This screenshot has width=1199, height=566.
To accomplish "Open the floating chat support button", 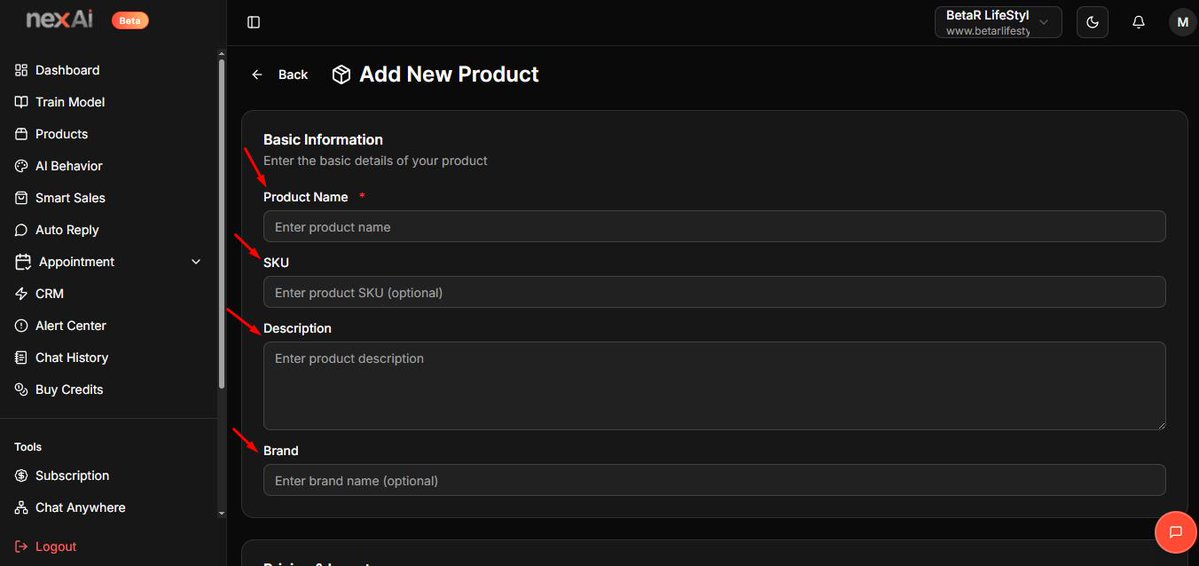I will click(1176, 532).
